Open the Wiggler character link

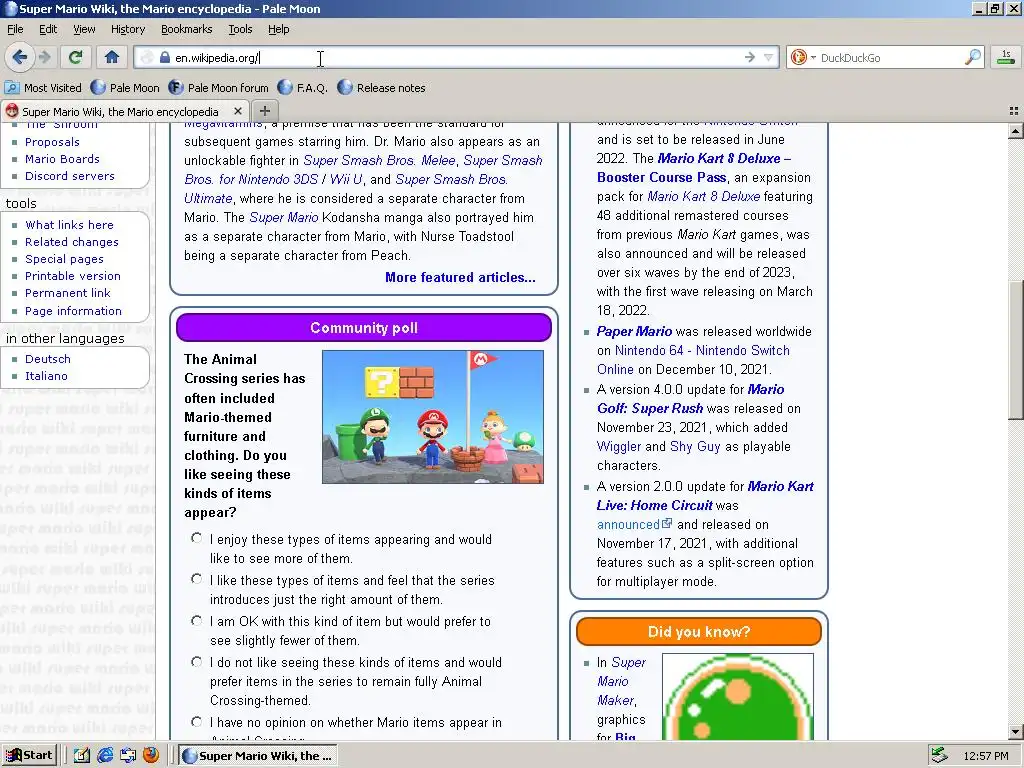618,446
